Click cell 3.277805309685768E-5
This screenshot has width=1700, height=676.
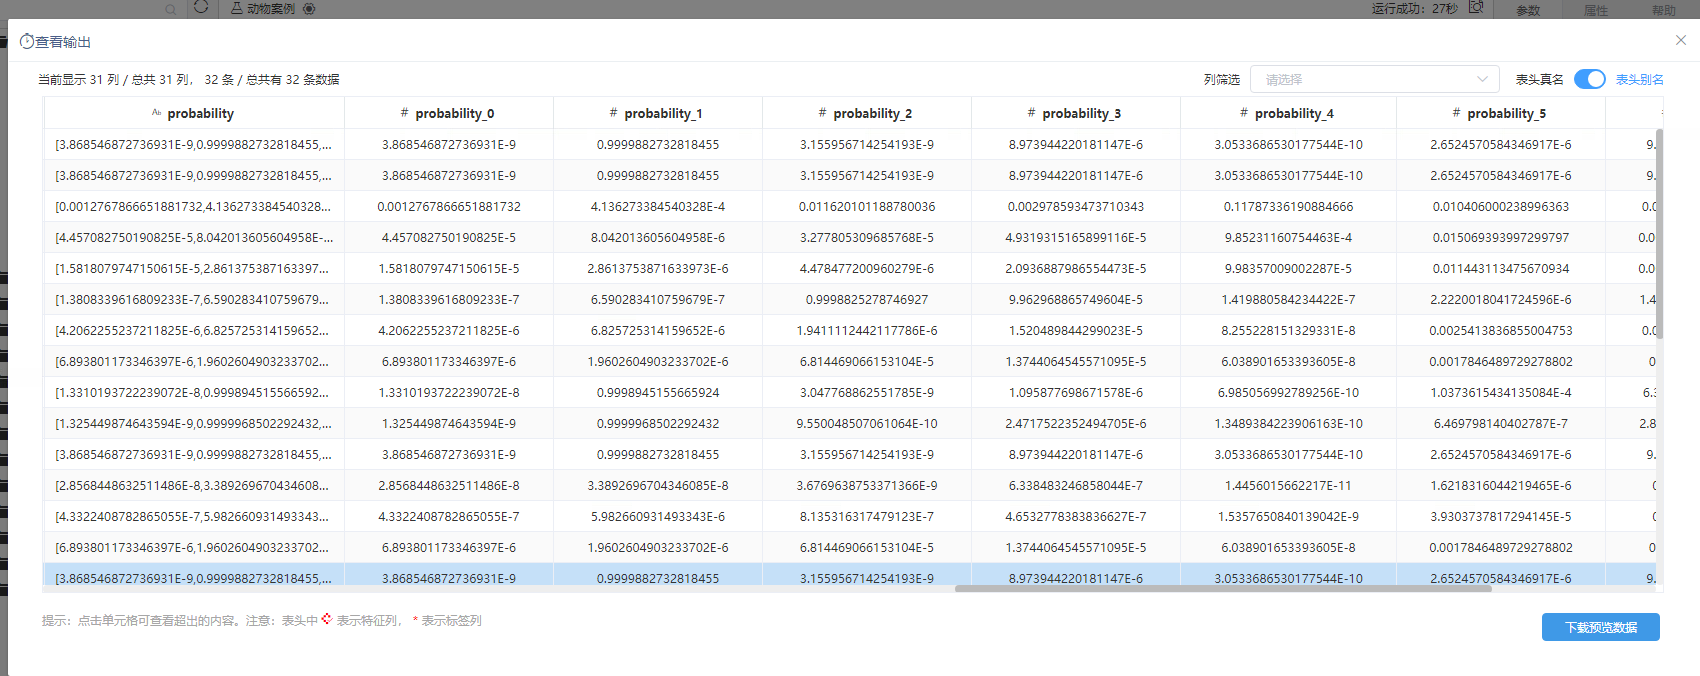click(x=866, y=237)
